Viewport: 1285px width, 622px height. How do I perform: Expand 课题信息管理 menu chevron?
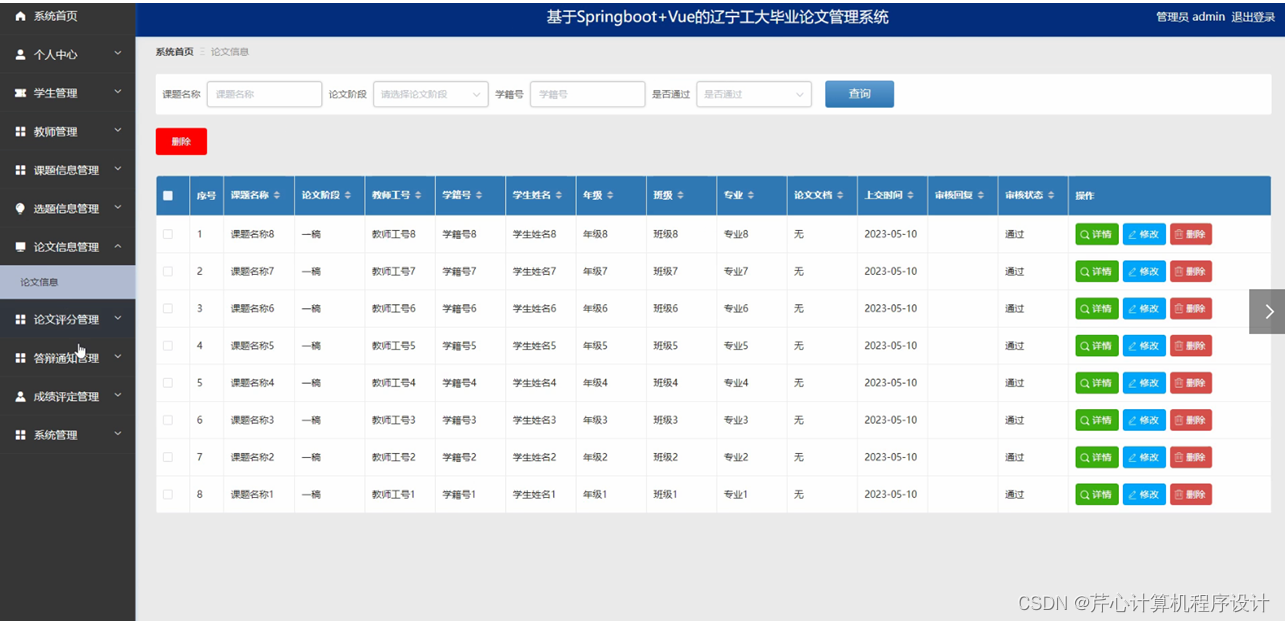tap(118, 169)
